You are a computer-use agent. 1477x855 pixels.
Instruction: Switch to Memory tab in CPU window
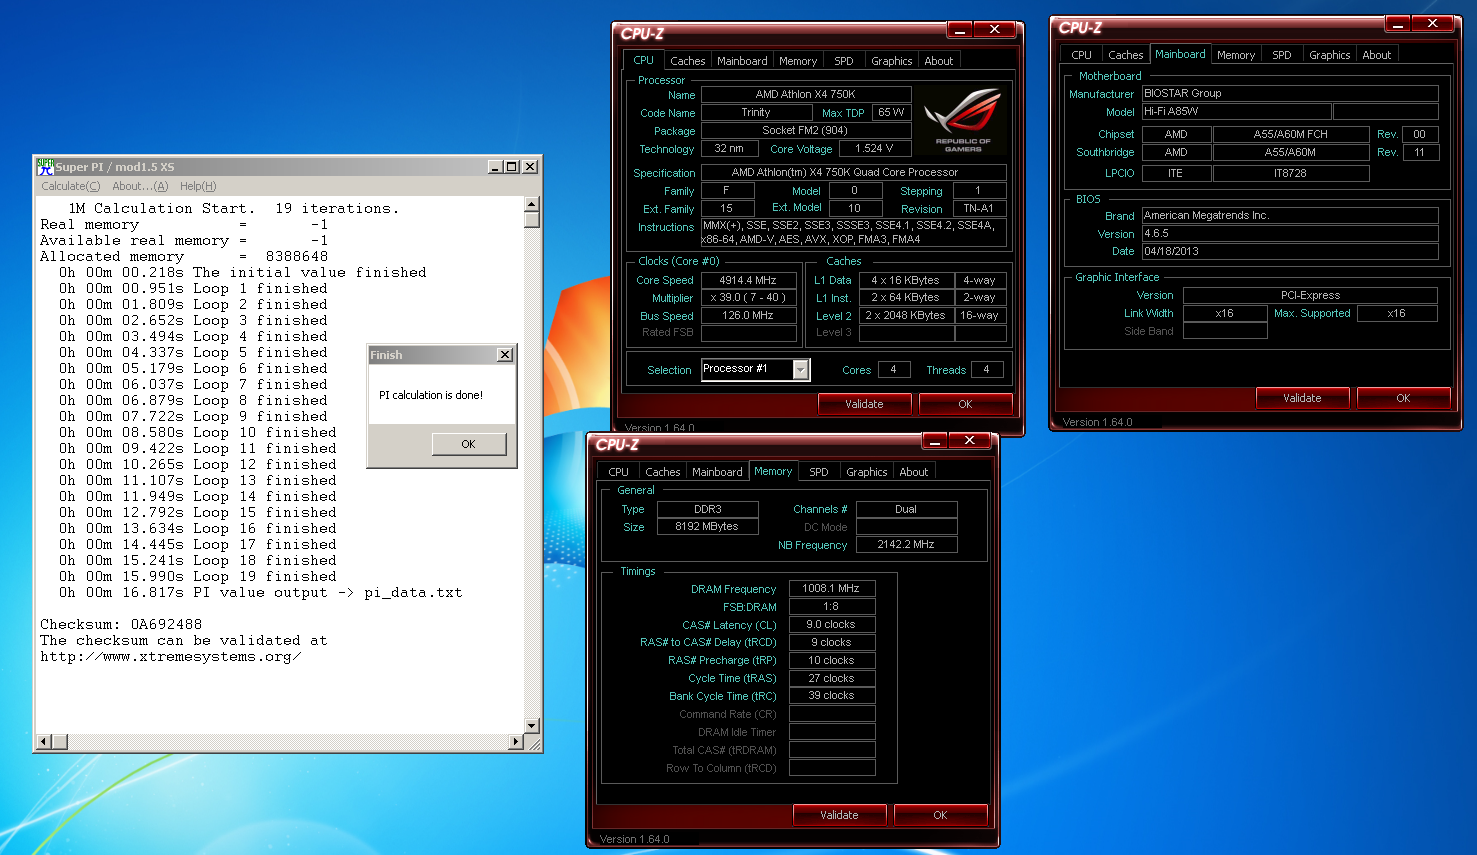[x=798, y=61]
